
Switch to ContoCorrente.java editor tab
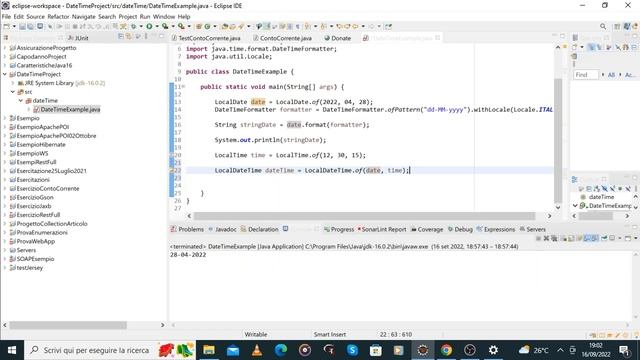[x=282, y=38]
